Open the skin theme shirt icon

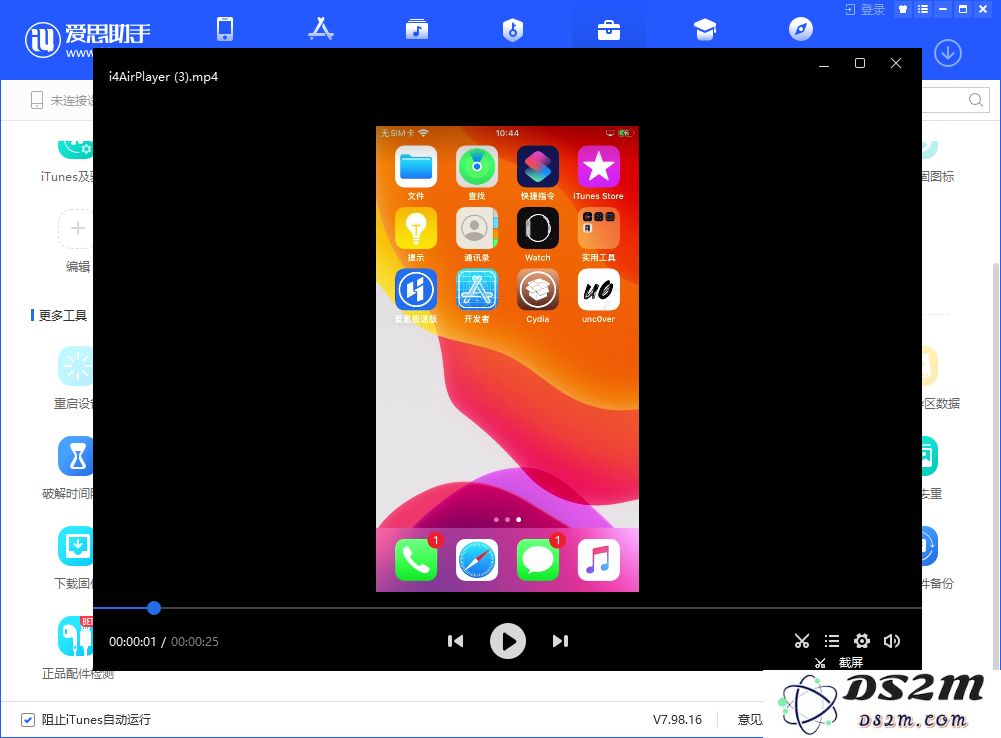[903, 9]
